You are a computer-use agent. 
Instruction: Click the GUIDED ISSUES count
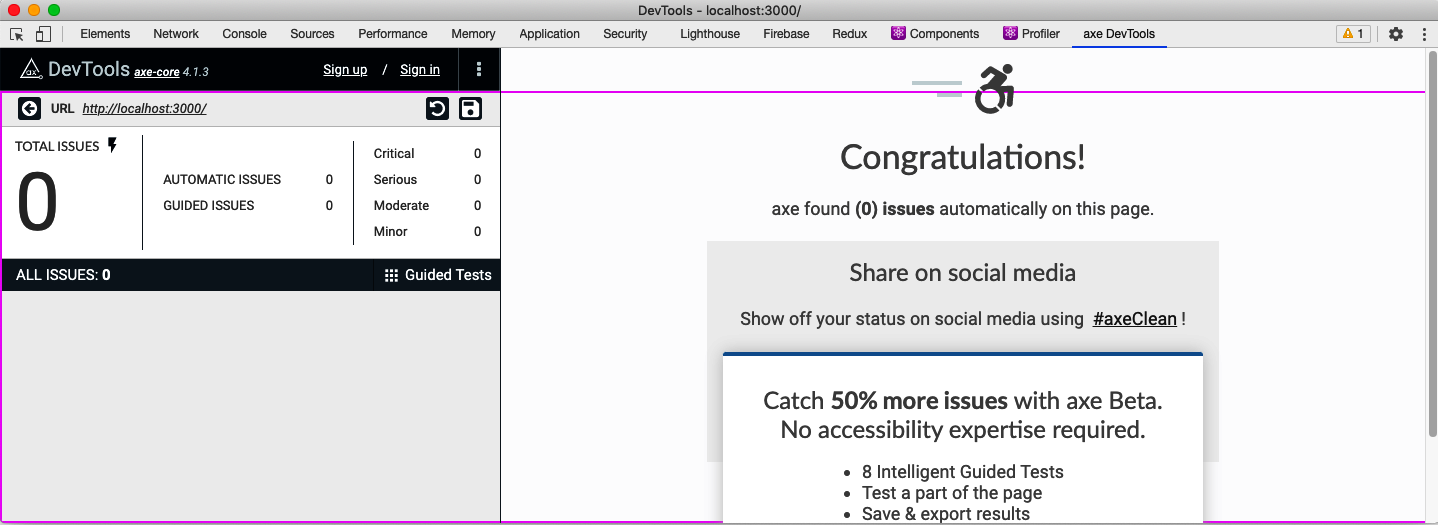point(329,206)
